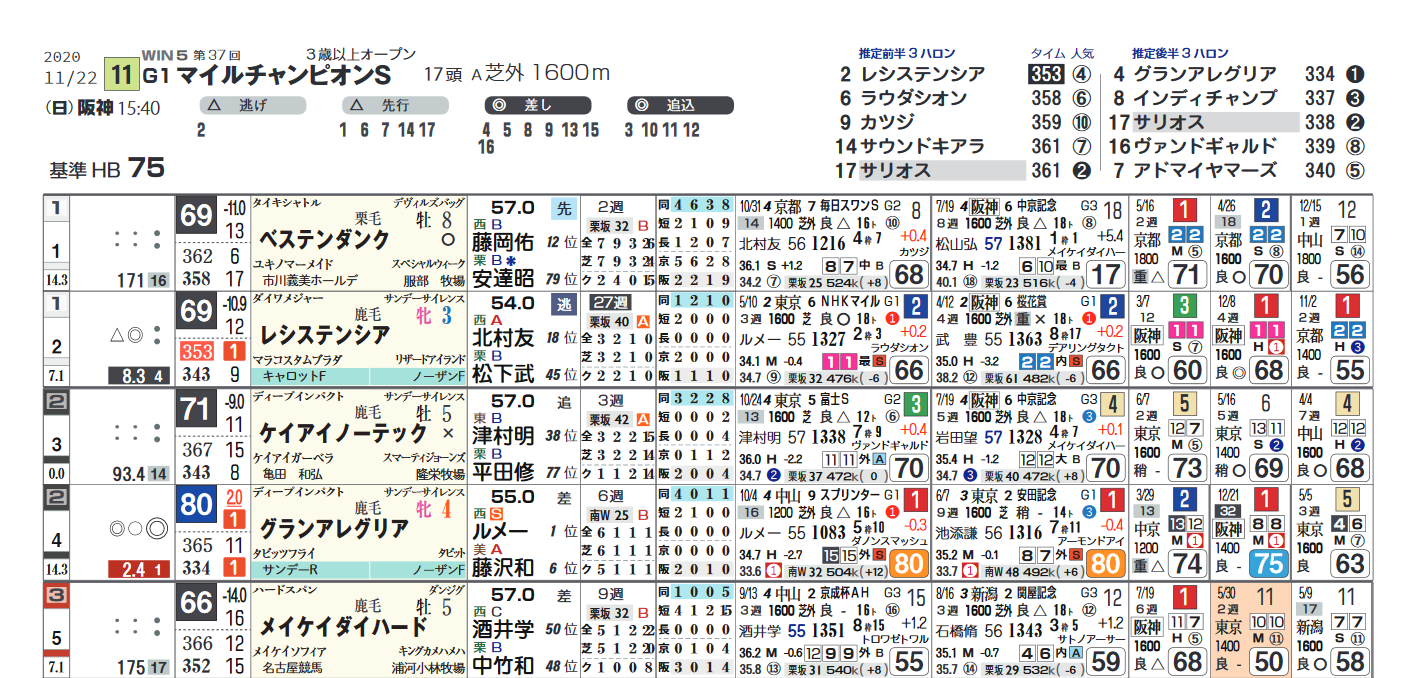The width and height of the screenshot is (1414, 678).
Task: Click the blue 2nd badge for NHKマイル
Action: click(x=914, y=307)
